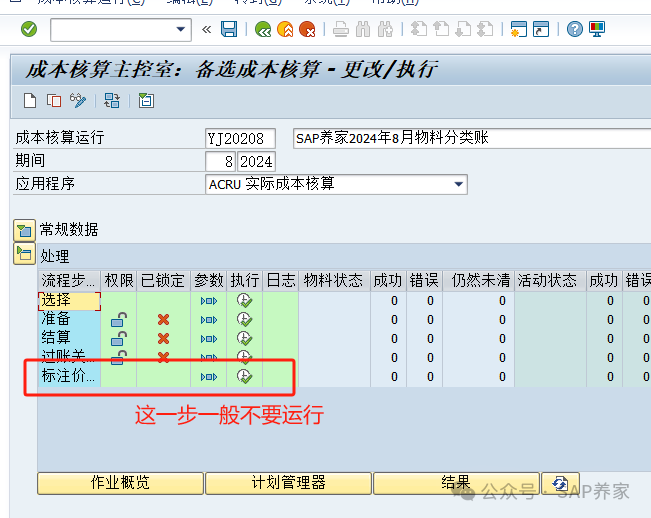
Task: Collapse the command field with the double chevron
Action: [x=206, y=29]
